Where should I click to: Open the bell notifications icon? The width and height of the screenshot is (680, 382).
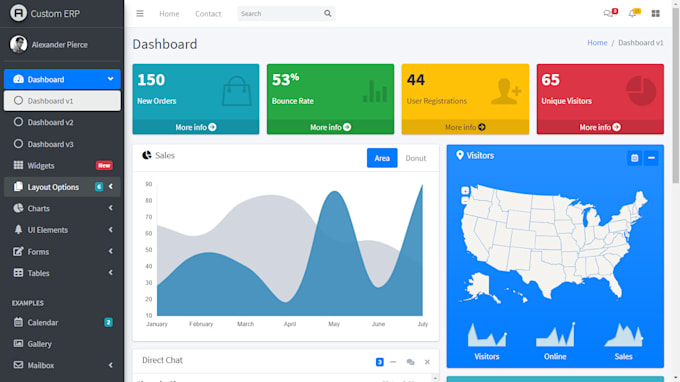coord(634,13)
